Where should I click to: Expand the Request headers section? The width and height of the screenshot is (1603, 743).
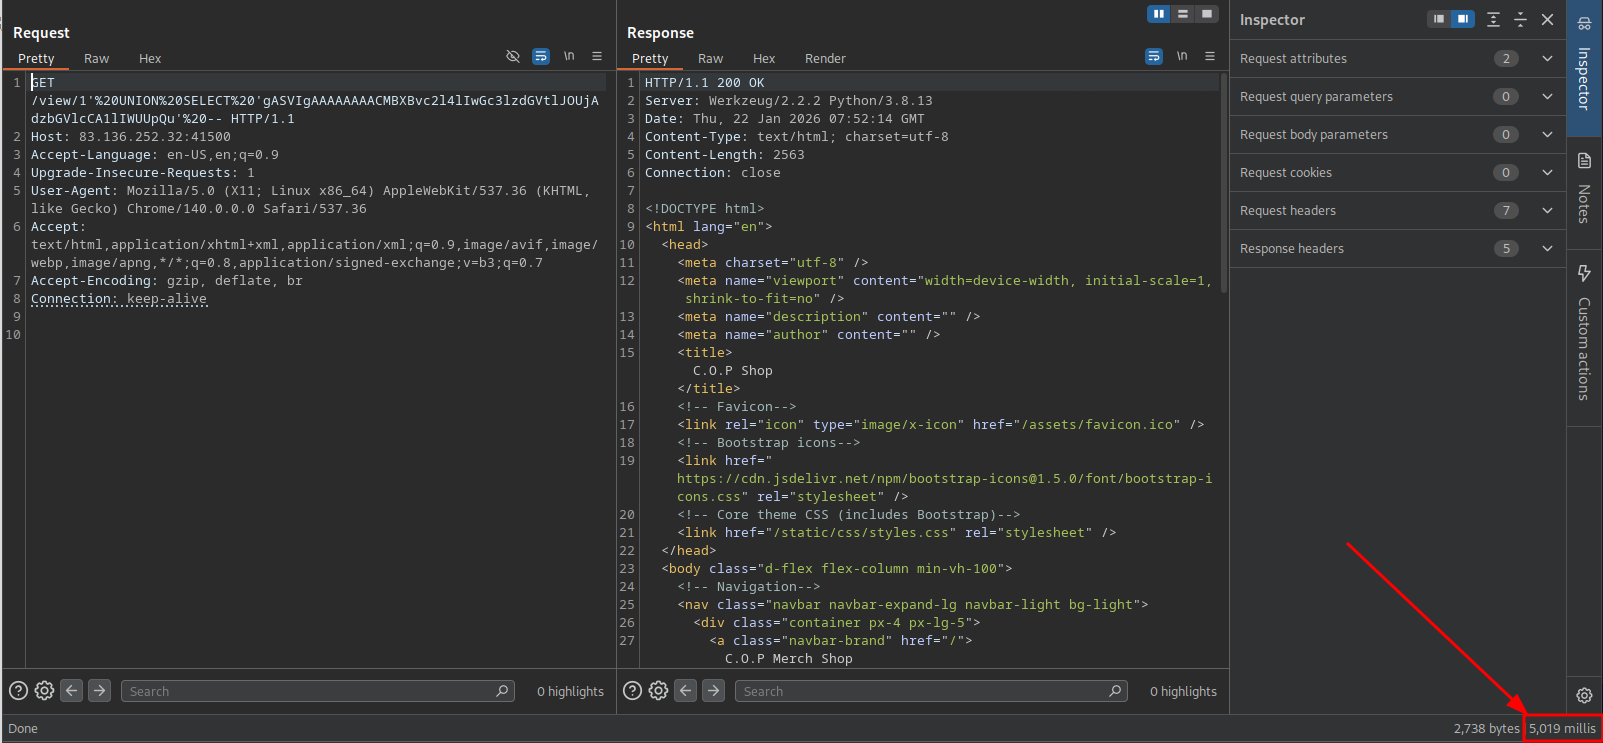coord(1547,211)
